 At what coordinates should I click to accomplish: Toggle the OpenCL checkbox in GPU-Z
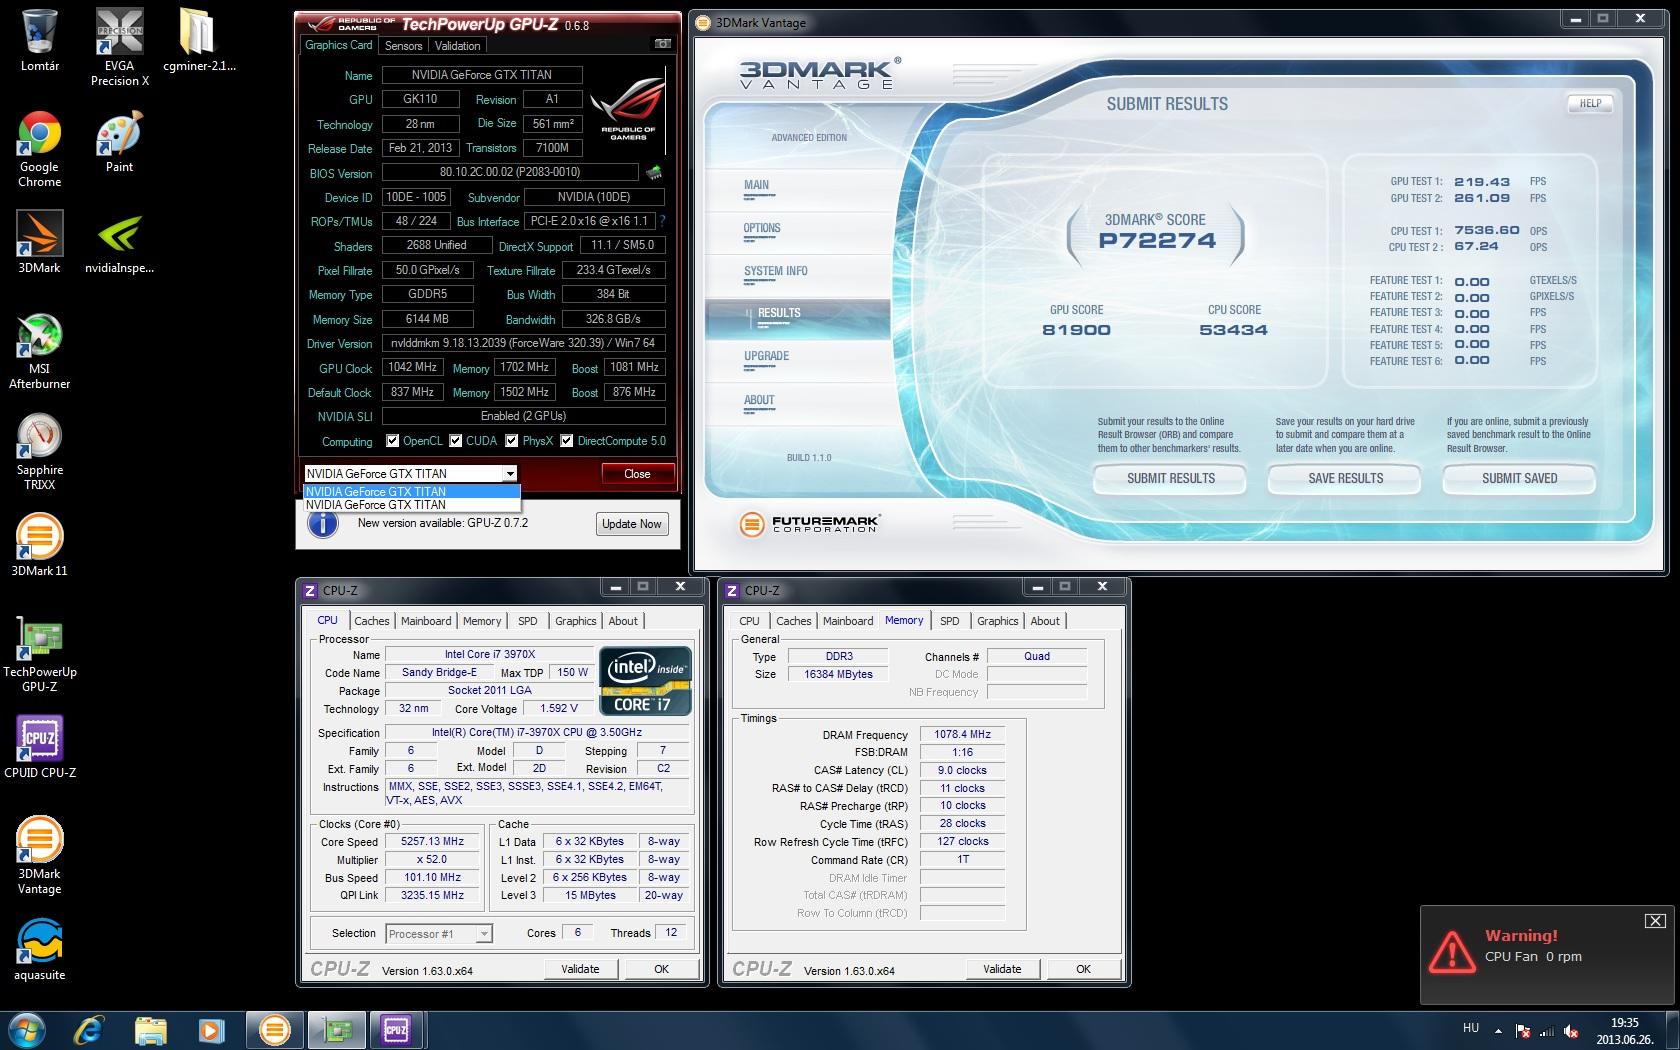pyautogui.click(x=393, y=441)
